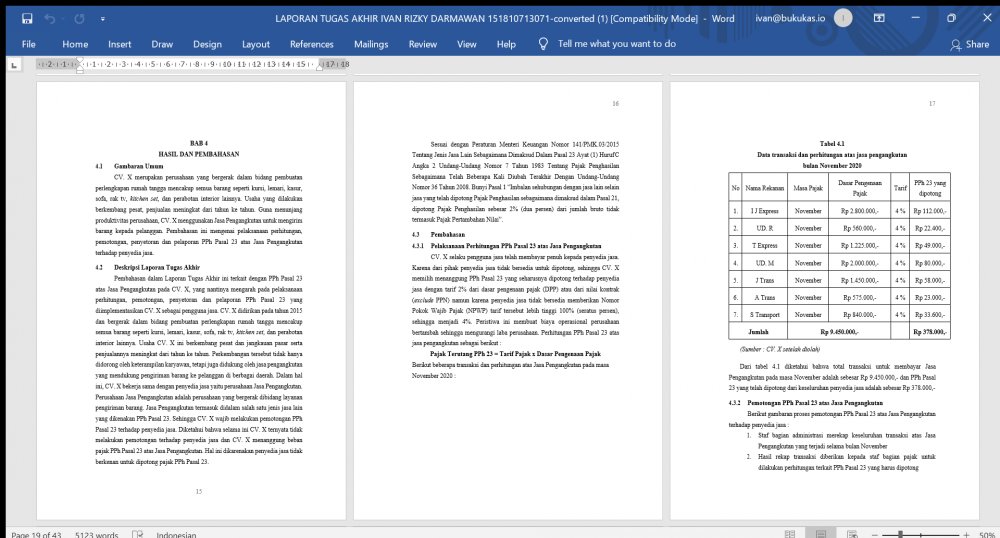1000x538 pixels.
Task: Click the Deskripsi Laporan Tugas Akhir subheading
Action: (157, 267)
